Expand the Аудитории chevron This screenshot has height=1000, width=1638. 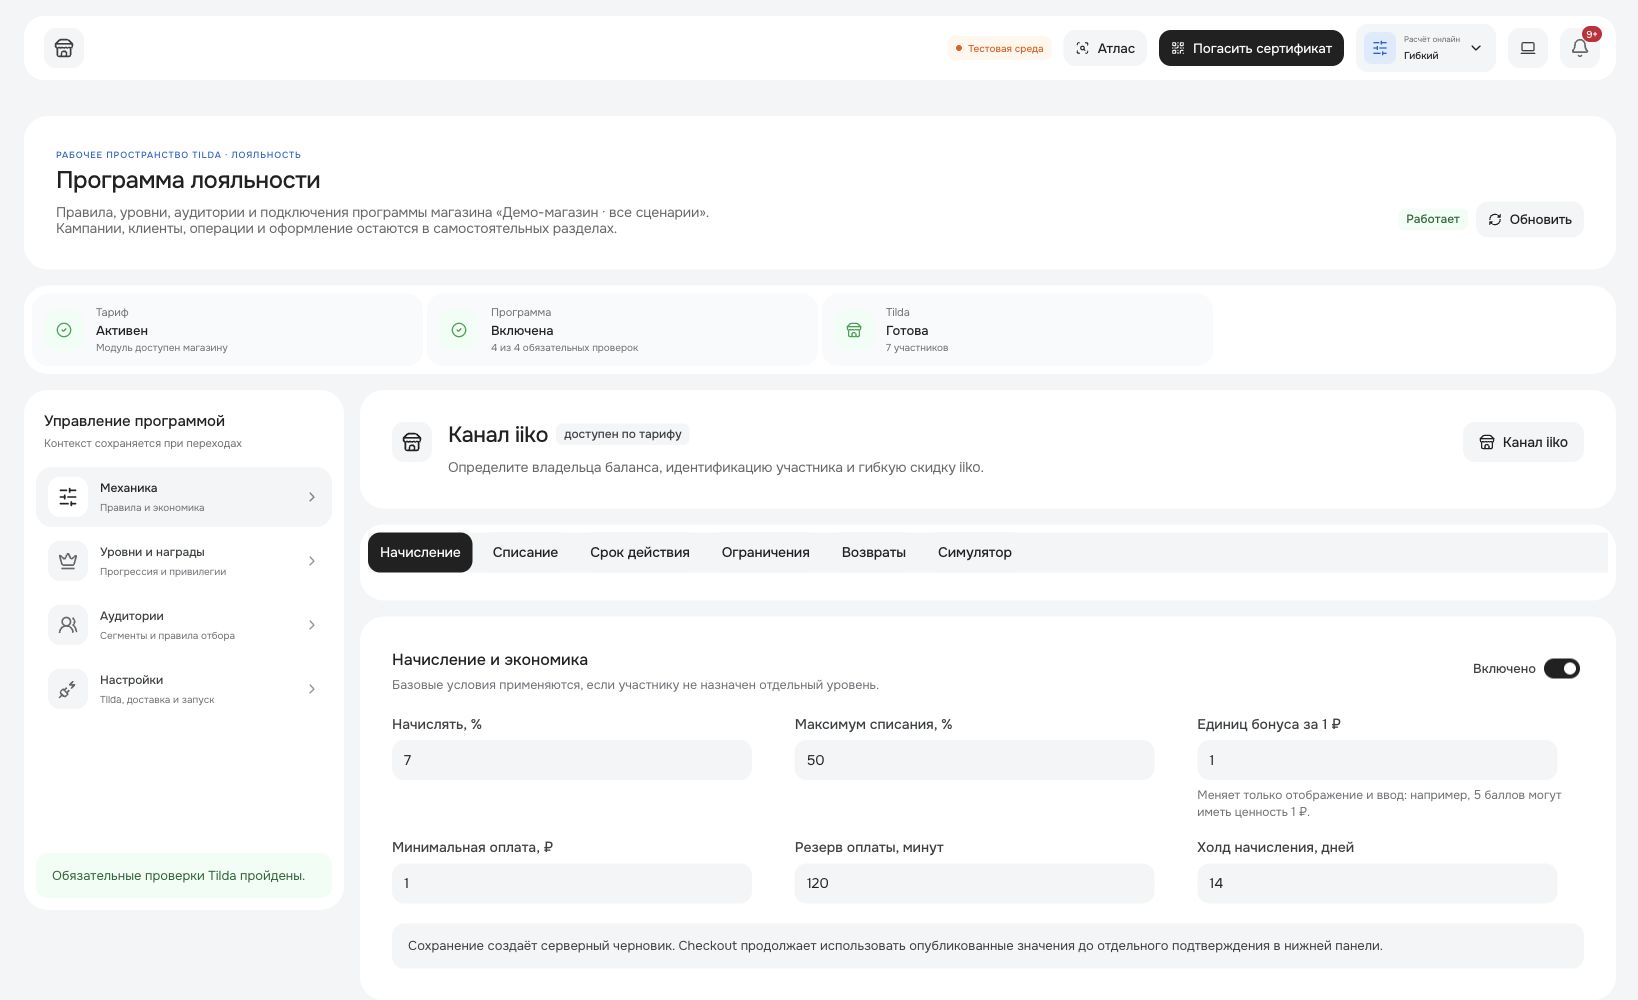[312, 625]
